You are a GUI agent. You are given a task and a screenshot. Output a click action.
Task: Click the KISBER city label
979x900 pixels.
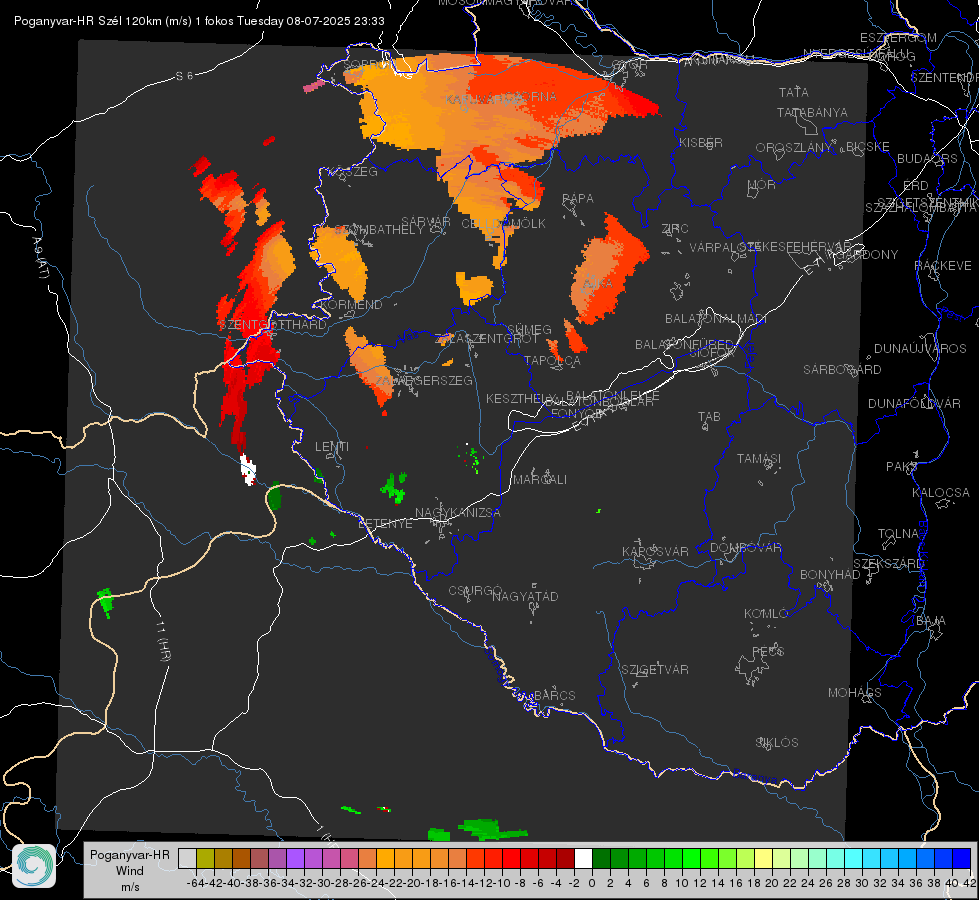(701, 143)
